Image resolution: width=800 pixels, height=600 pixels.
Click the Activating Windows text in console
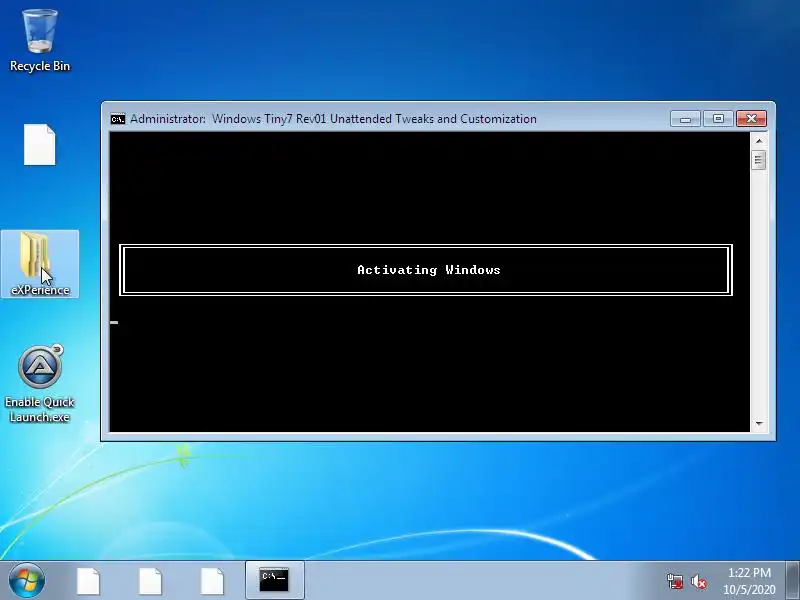(x=429, y=270)
